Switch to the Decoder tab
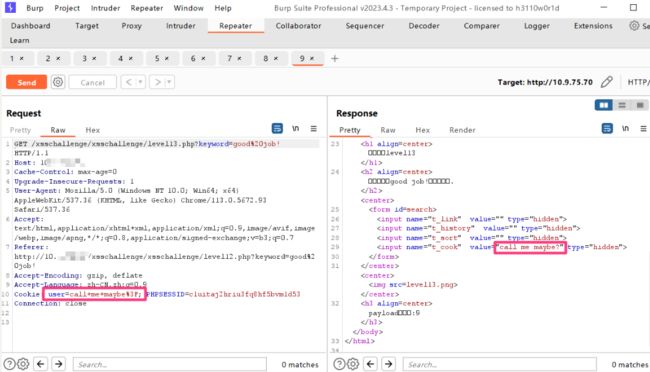This screenshot has height=372, width=650. tap(424, 26)
